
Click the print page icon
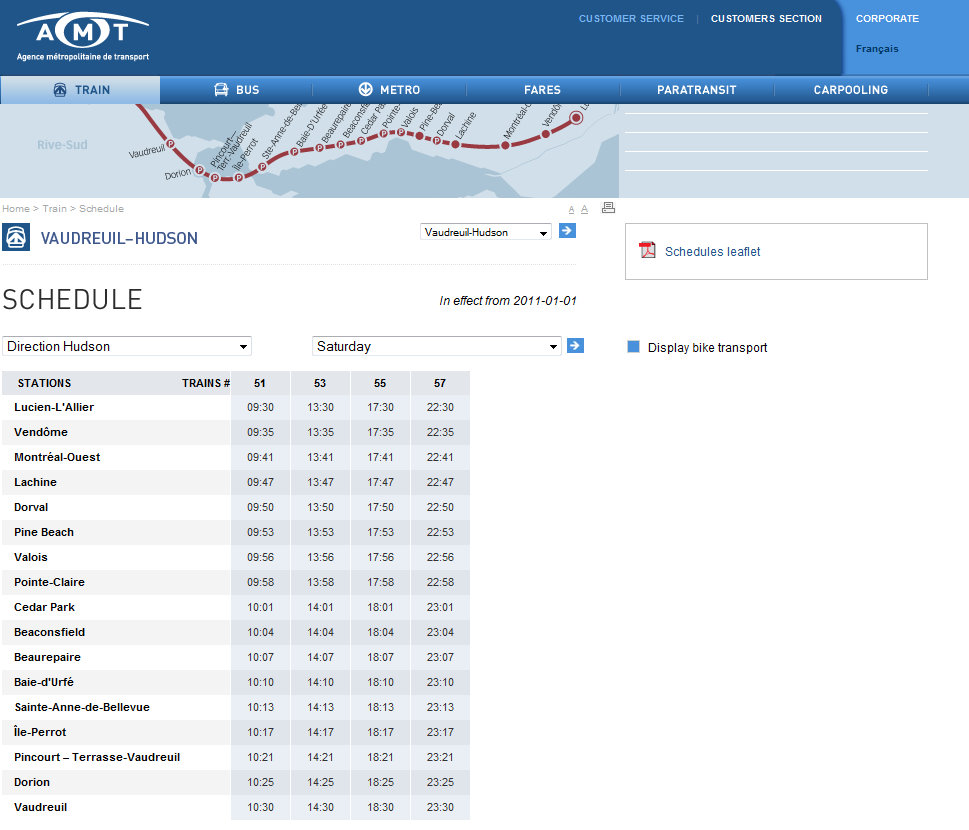[x=609, y=208]
